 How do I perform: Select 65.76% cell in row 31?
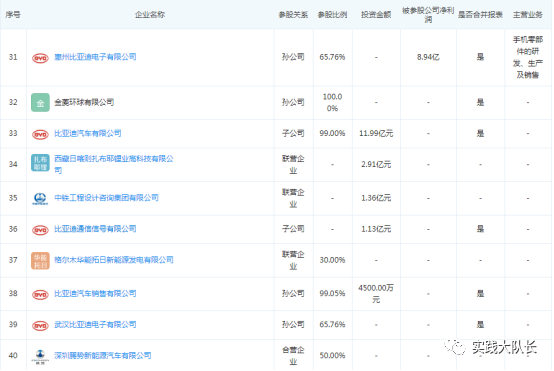tap(332, 57)
